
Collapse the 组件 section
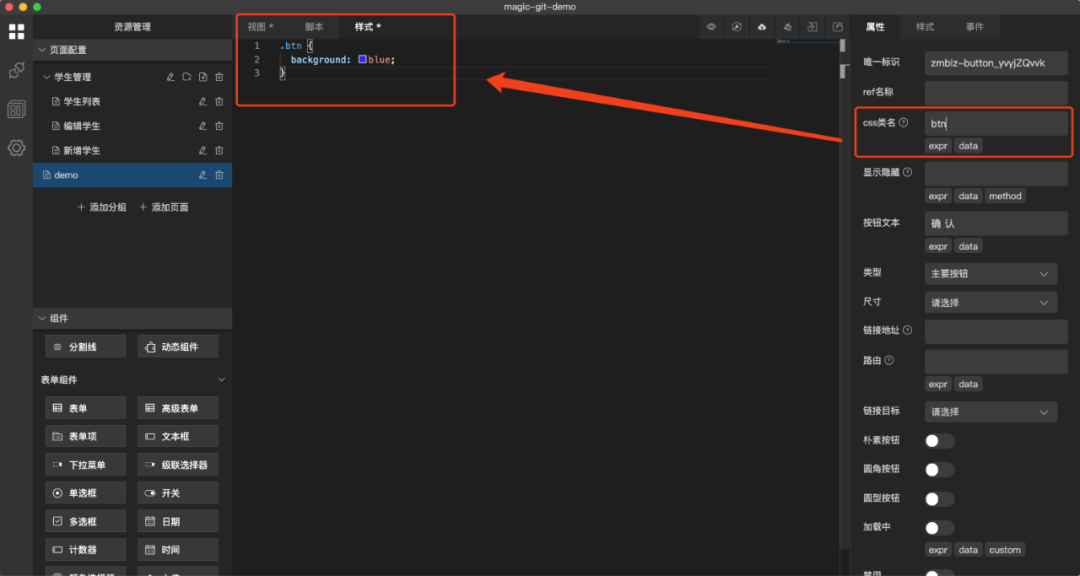tap(43, 318)
